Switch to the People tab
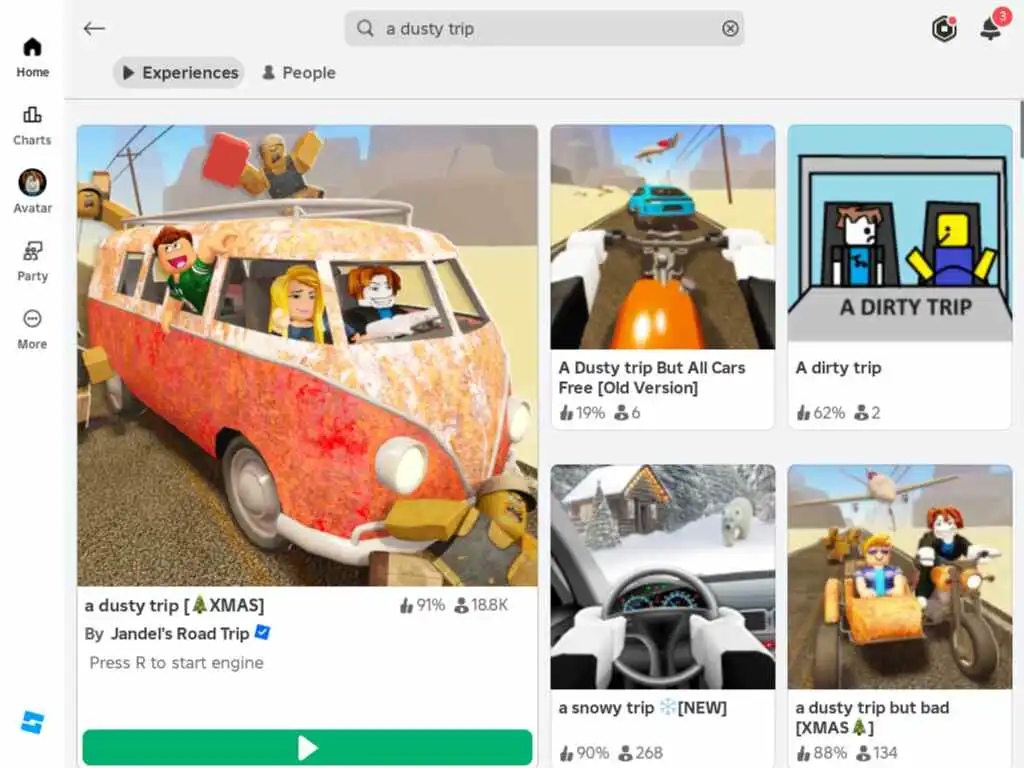Screen dimensions: 1024x768 pyautogui.click(x=298, y=72)
